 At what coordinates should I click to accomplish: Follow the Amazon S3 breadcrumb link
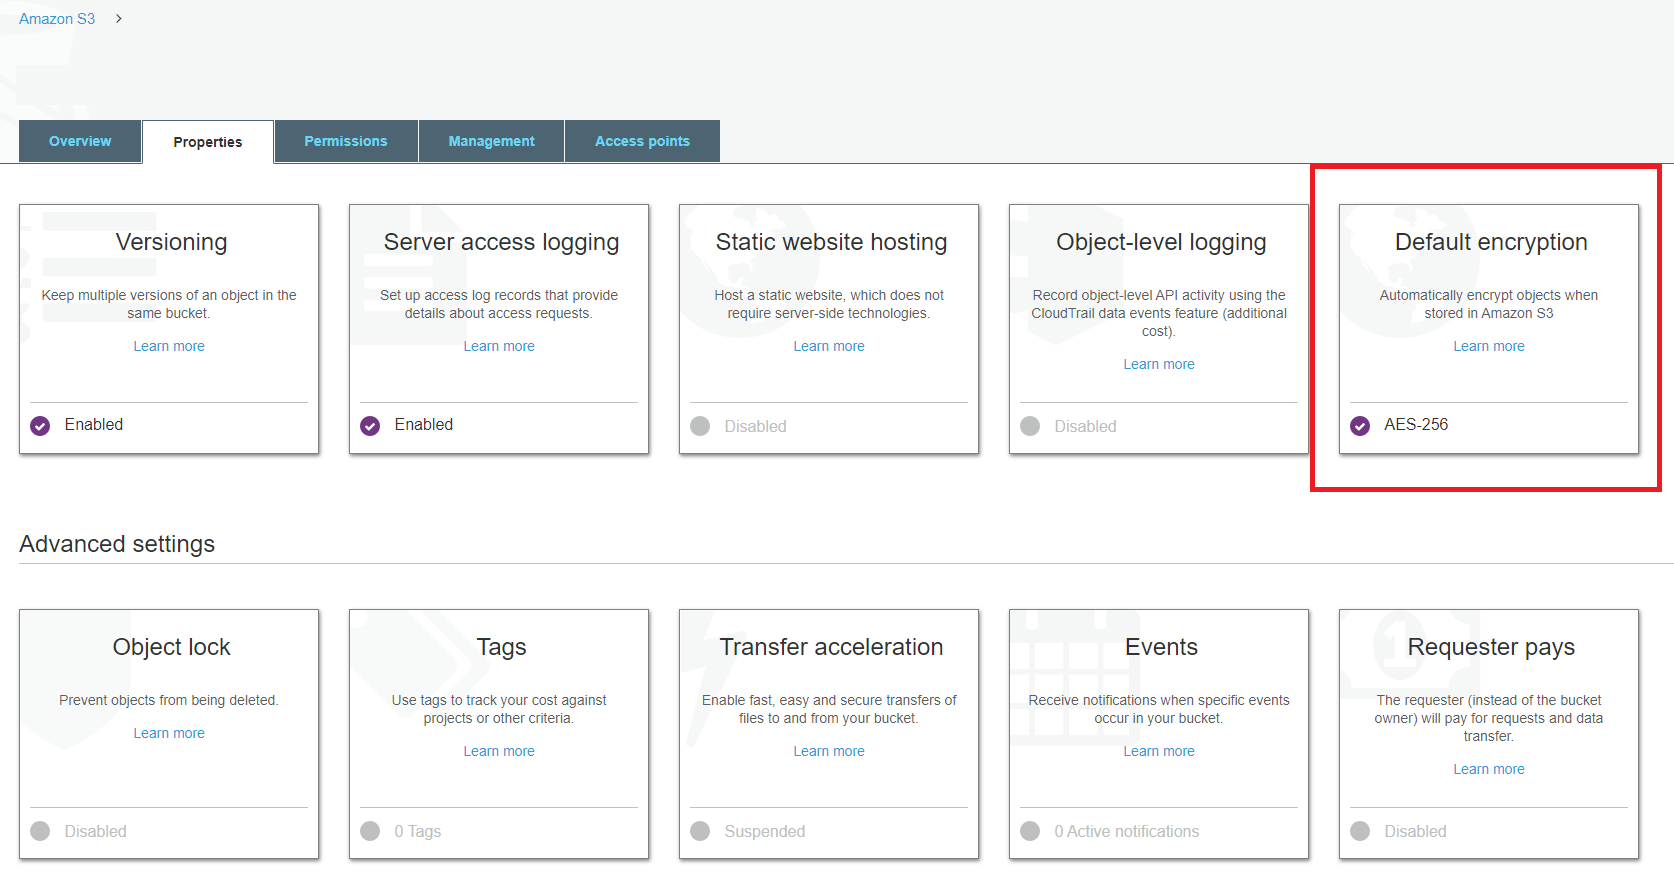57,19
